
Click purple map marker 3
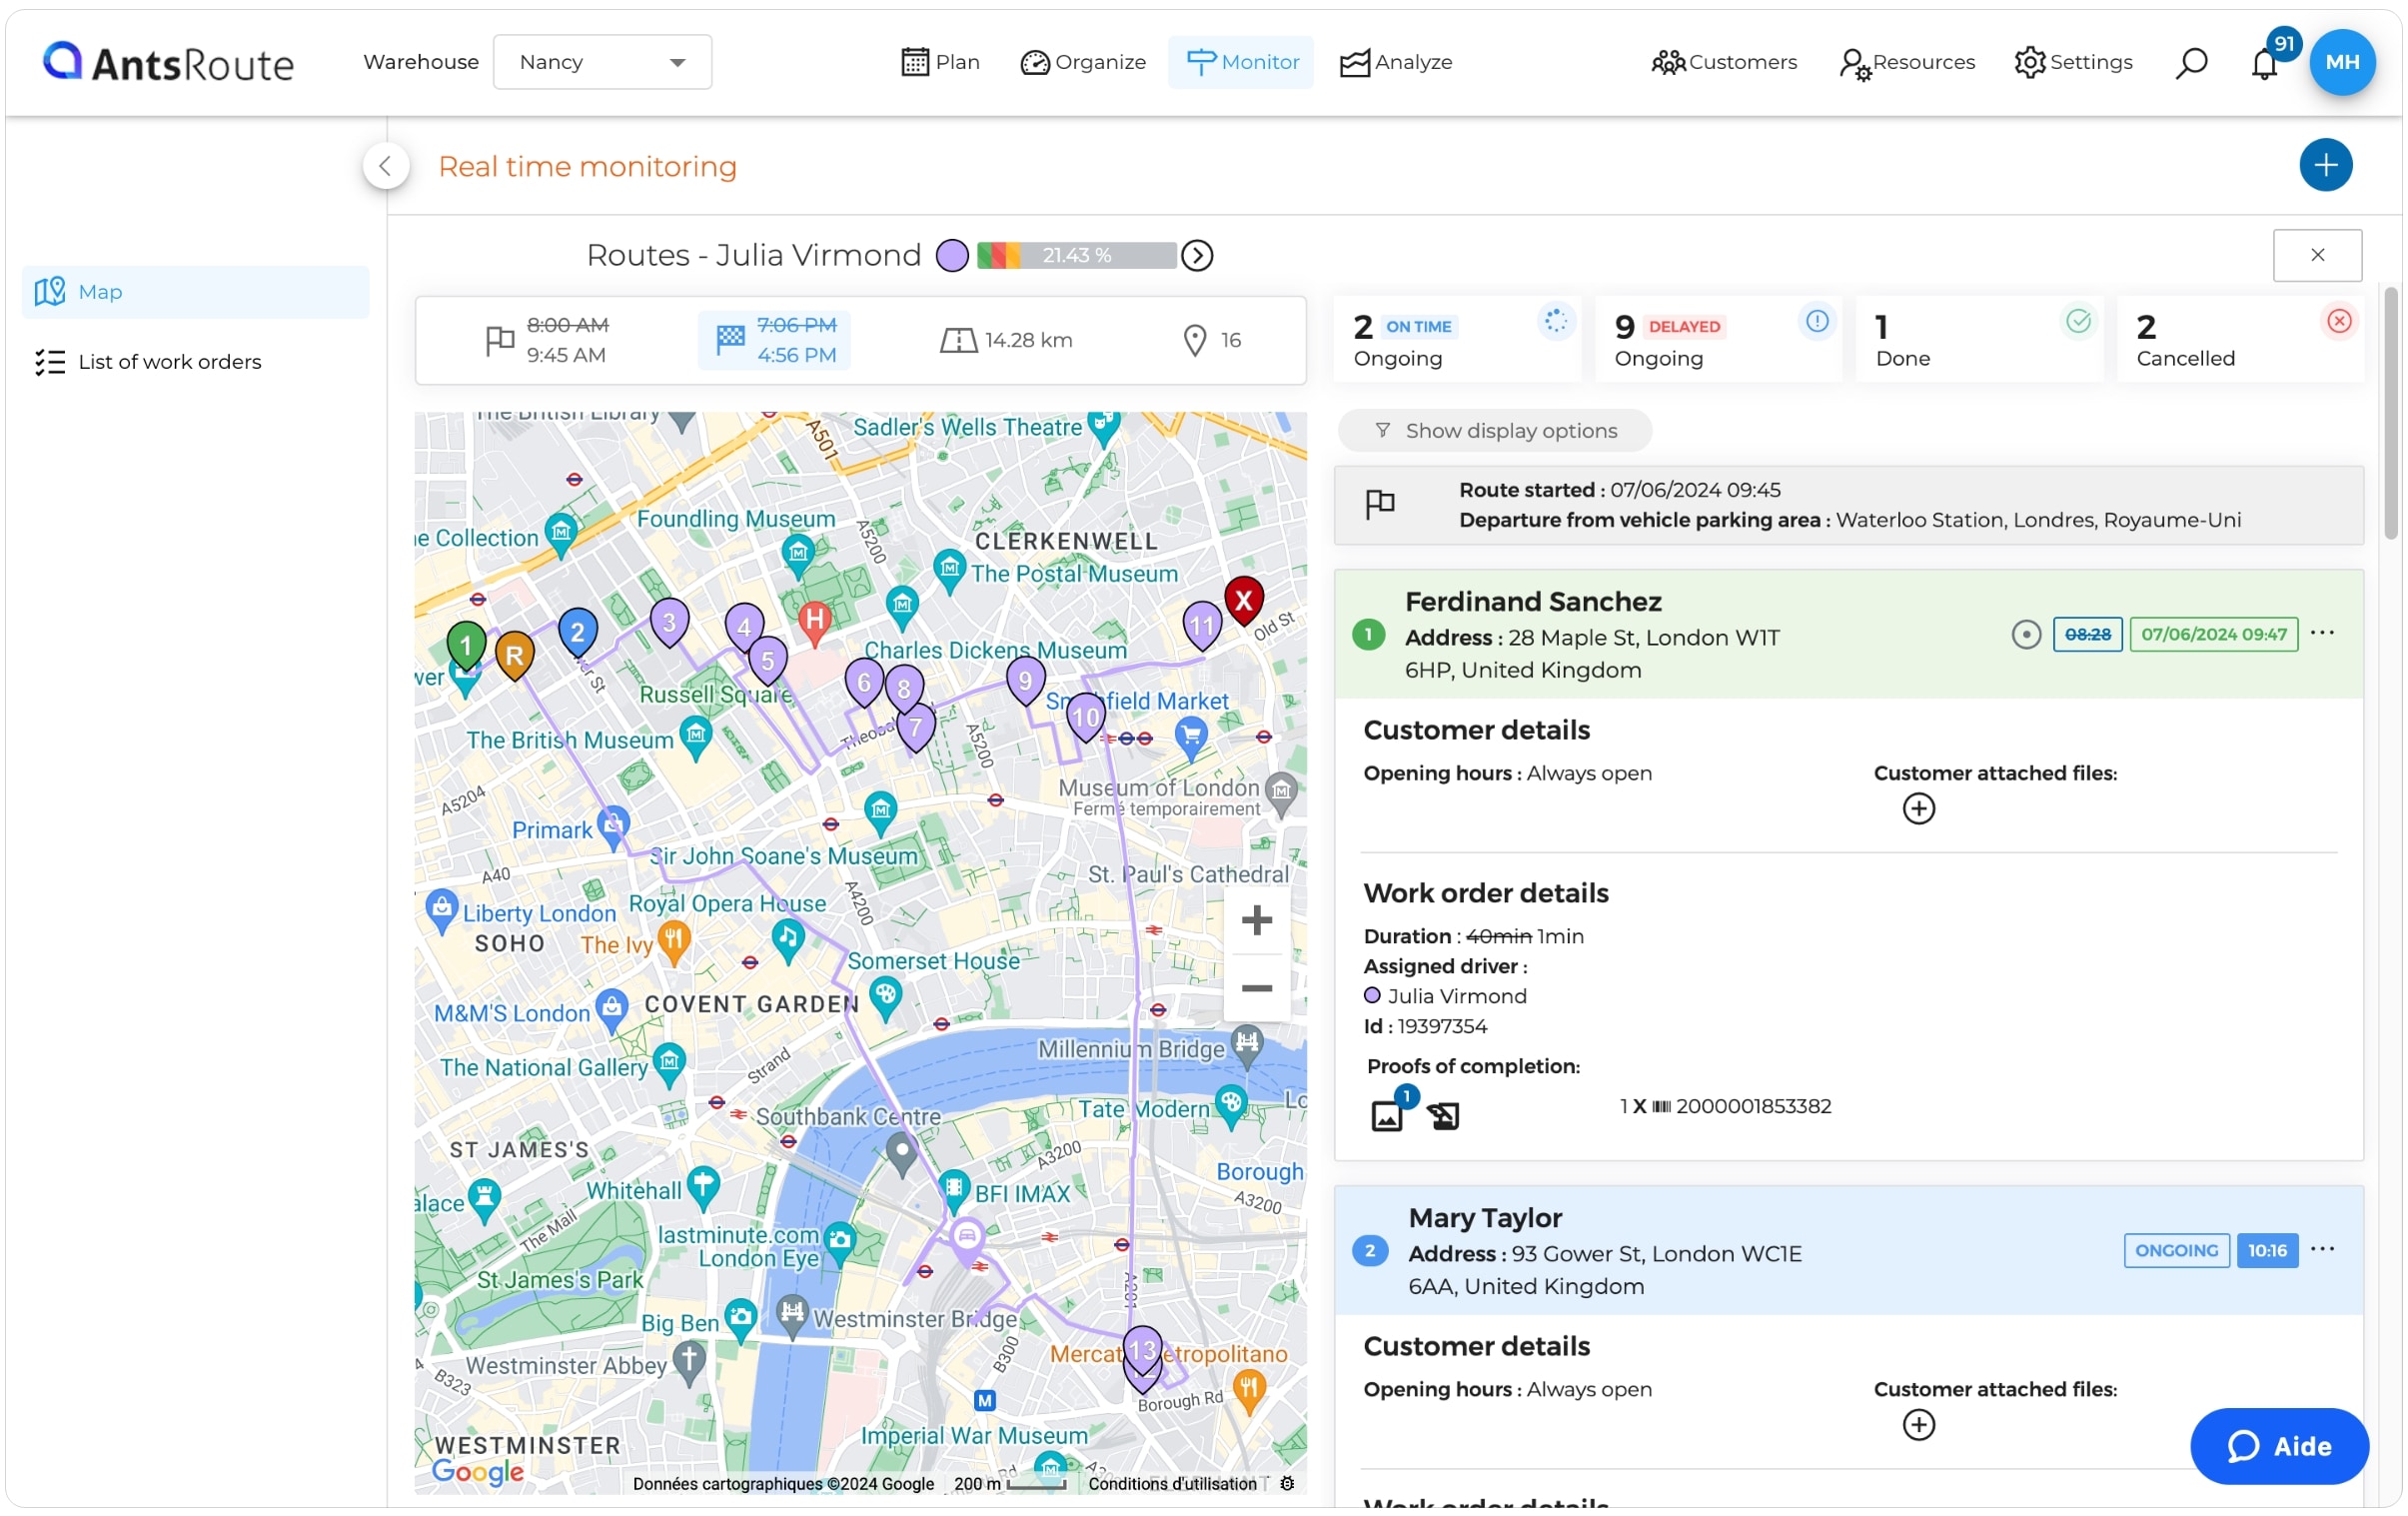pyautogui.click(x=669, y=623)
